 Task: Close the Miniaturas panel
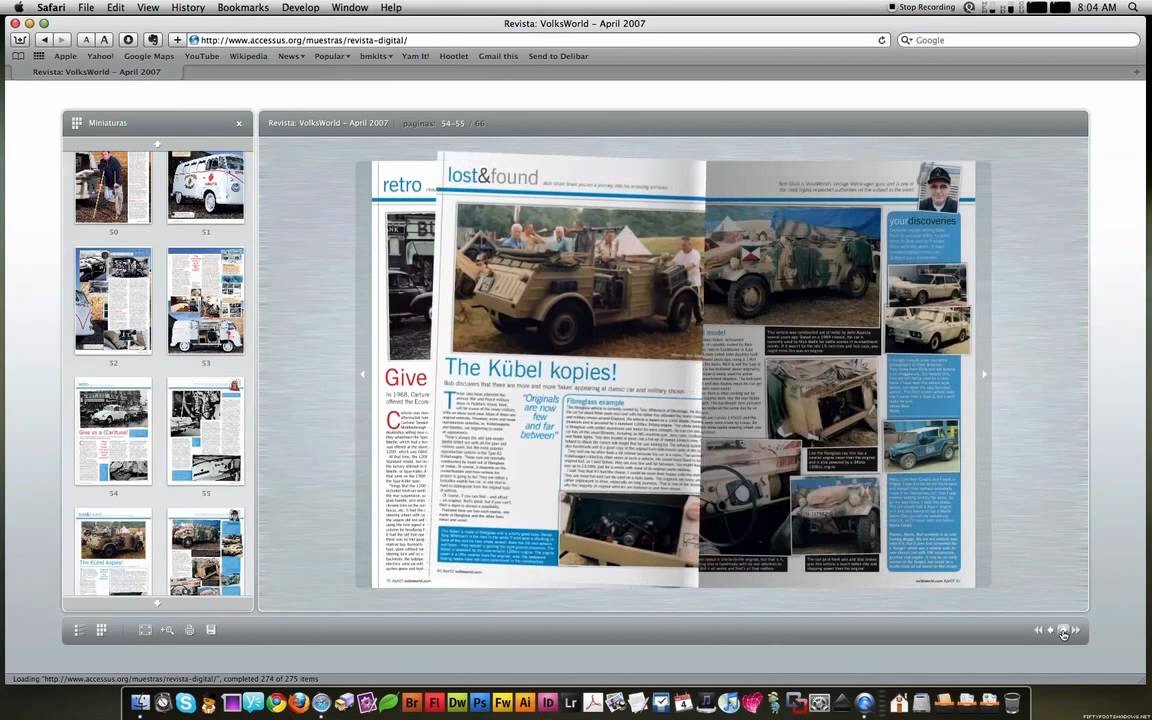[x=239, y=123]
